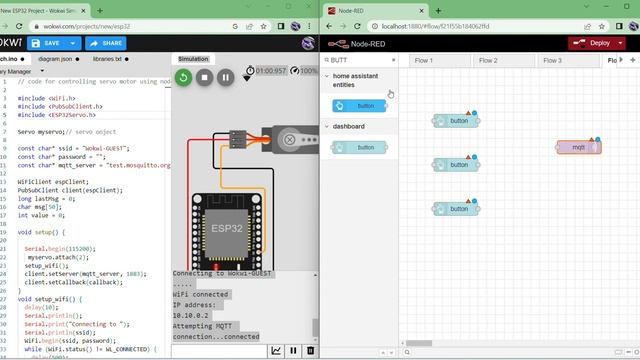Pause serial monitor output

tap(293, 351)
